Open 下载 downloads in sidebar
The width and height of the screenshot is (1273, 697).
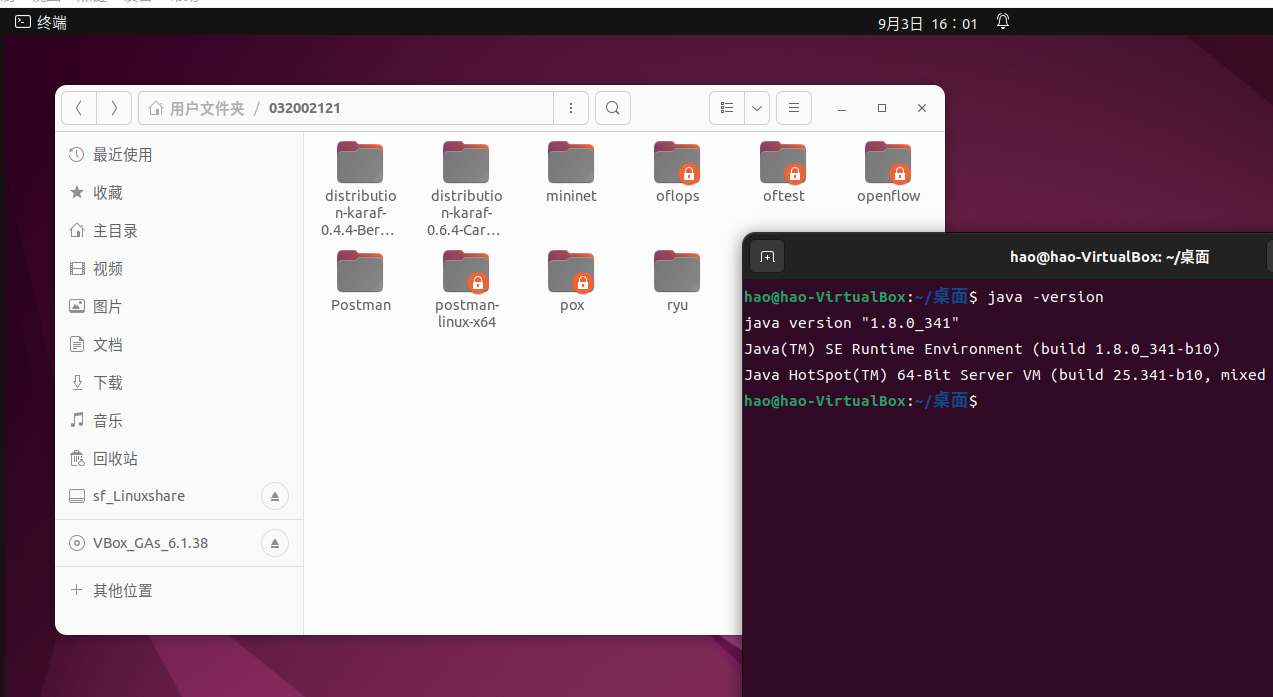click(179, 383)
